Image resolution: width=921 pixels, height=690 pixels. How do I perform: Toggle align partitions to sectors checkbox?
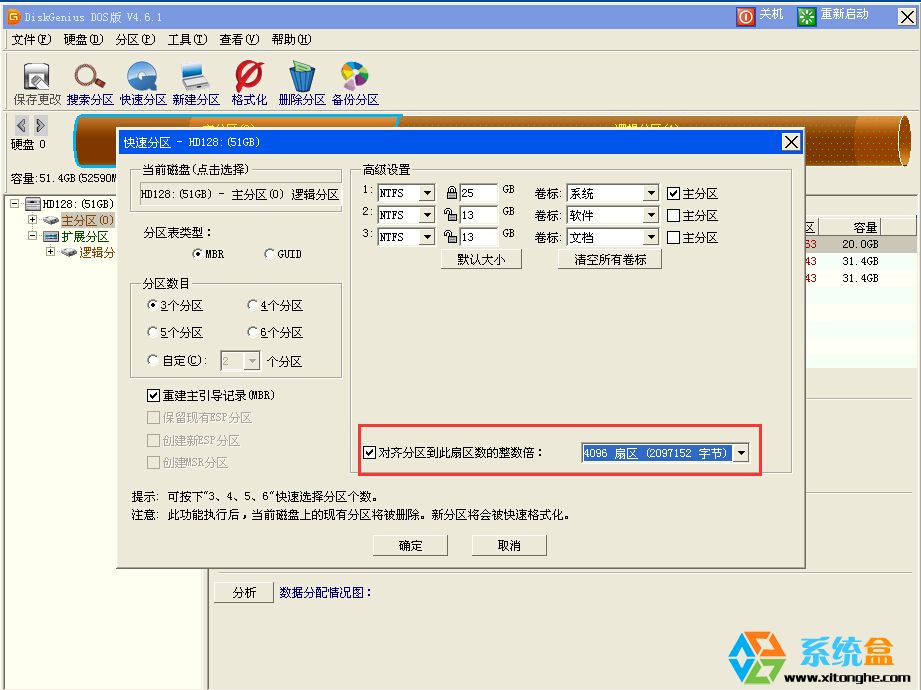pyautogui.click(x=369, y=453)
